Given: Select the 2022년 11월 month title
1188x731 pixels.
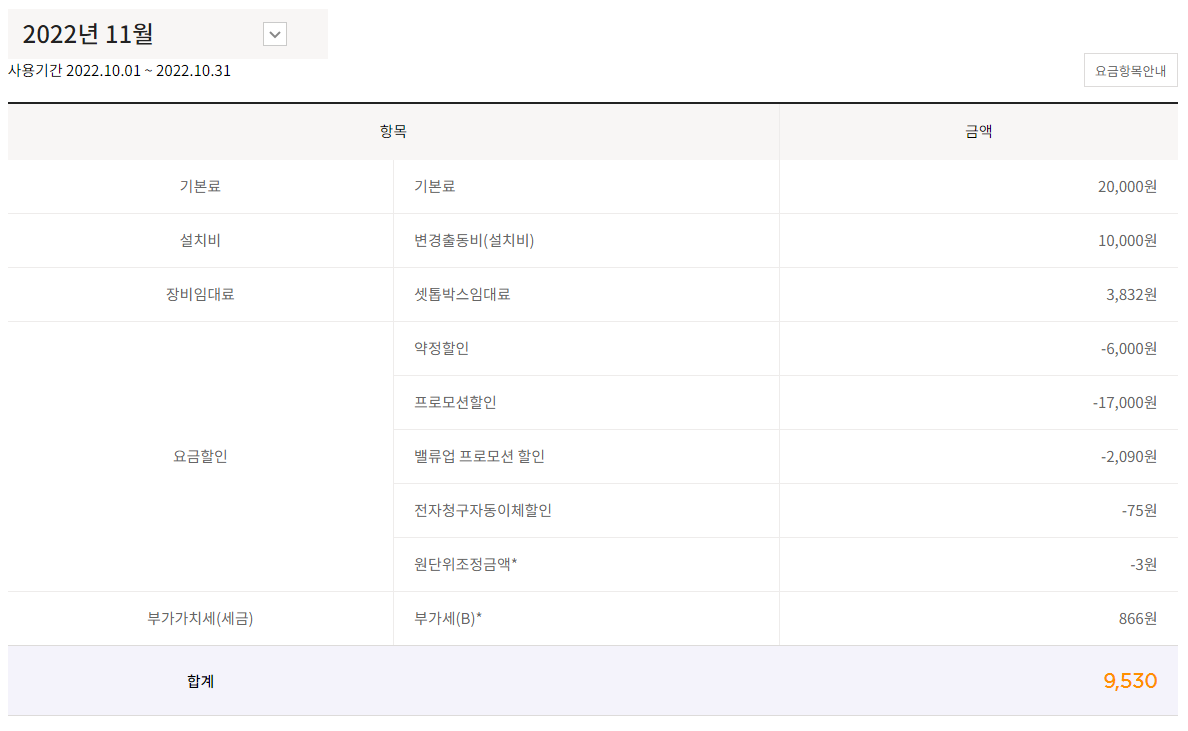Looking at the screenshot, I should coord(88,34).
